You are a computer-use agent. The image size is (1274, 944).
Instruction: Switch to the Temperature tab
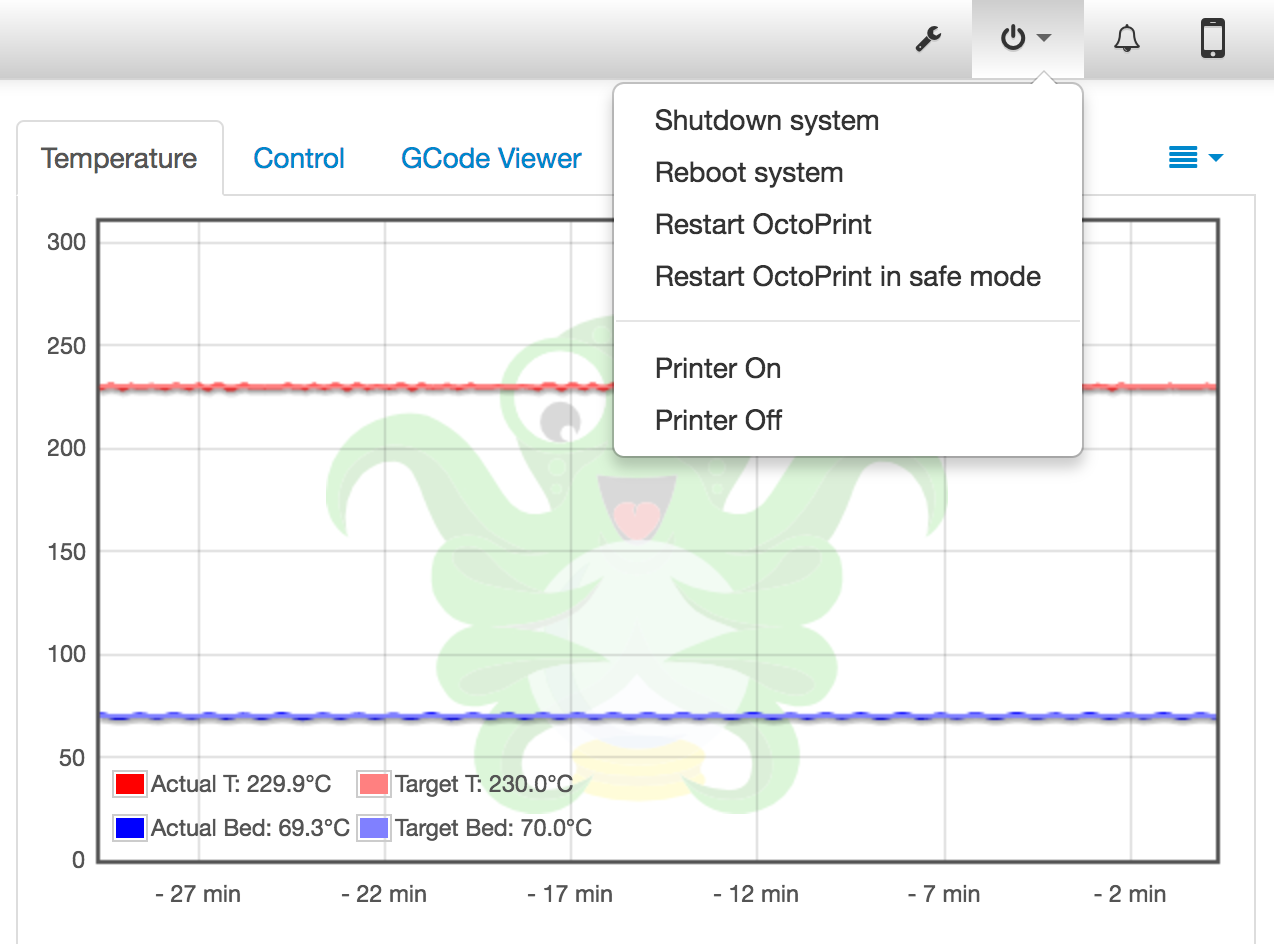(x=119, y=159)
